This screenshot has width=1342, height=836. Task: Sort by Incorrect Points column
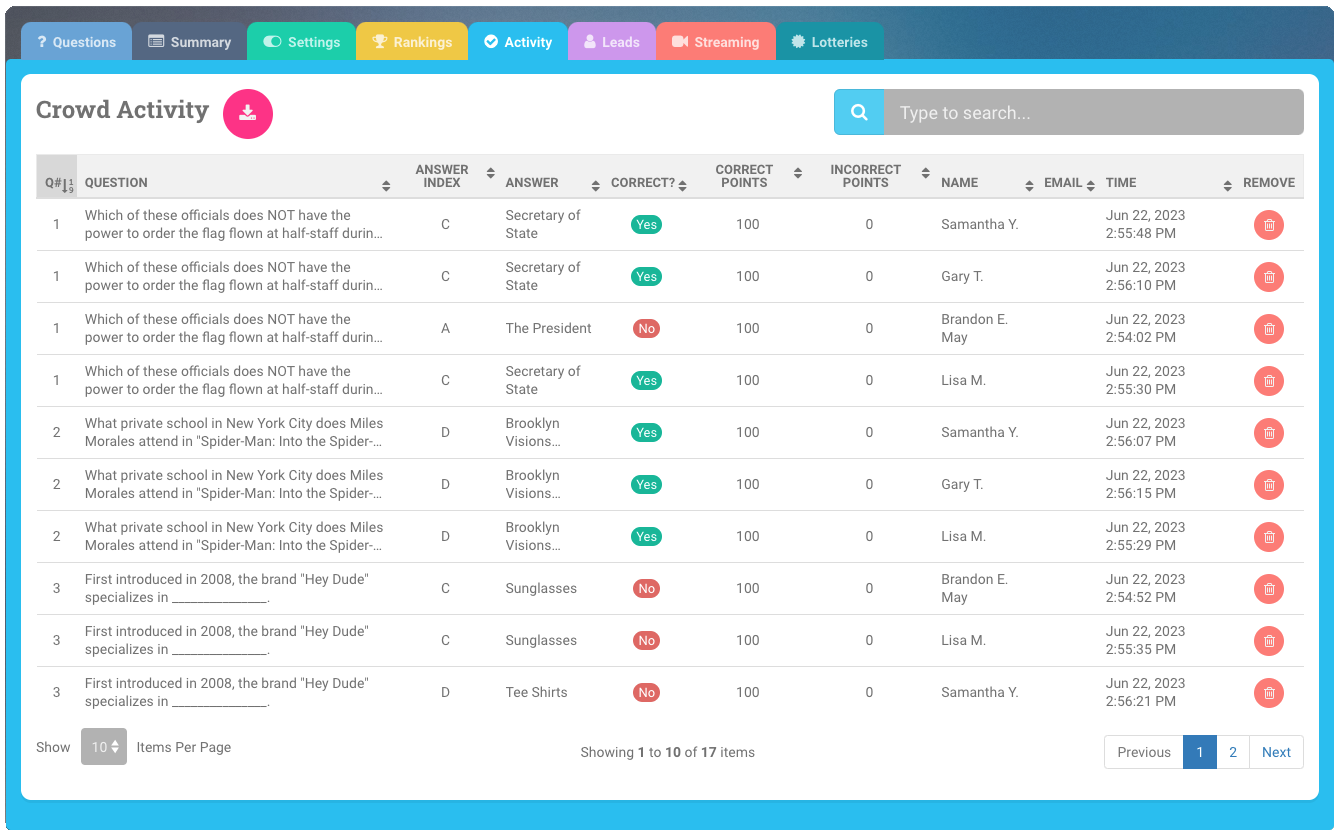coord(925,173)
